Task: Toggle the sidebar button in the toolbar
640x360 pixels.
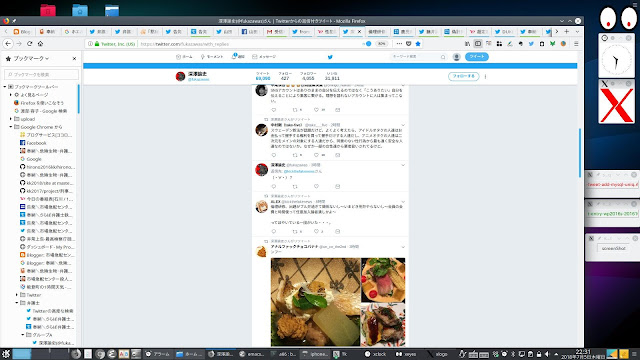Action: pos(478,44)
